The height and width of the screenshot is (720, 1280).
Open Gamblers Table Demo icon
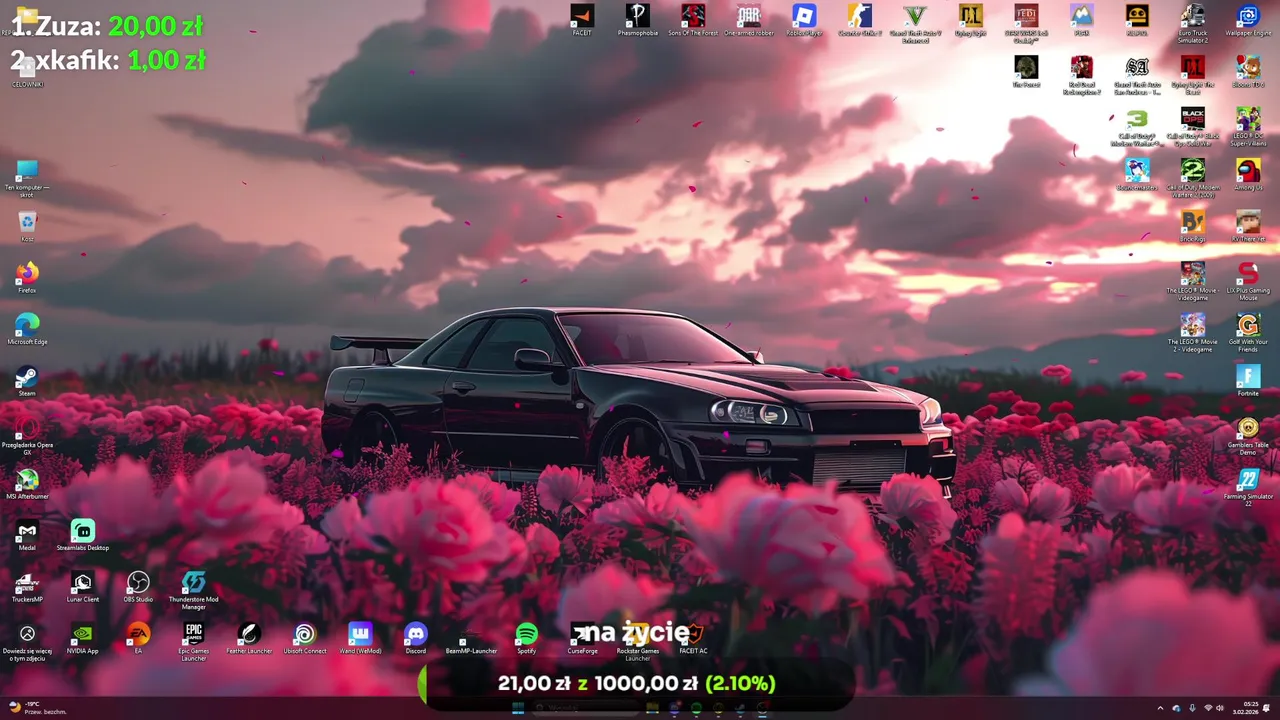coord(1248,437)
